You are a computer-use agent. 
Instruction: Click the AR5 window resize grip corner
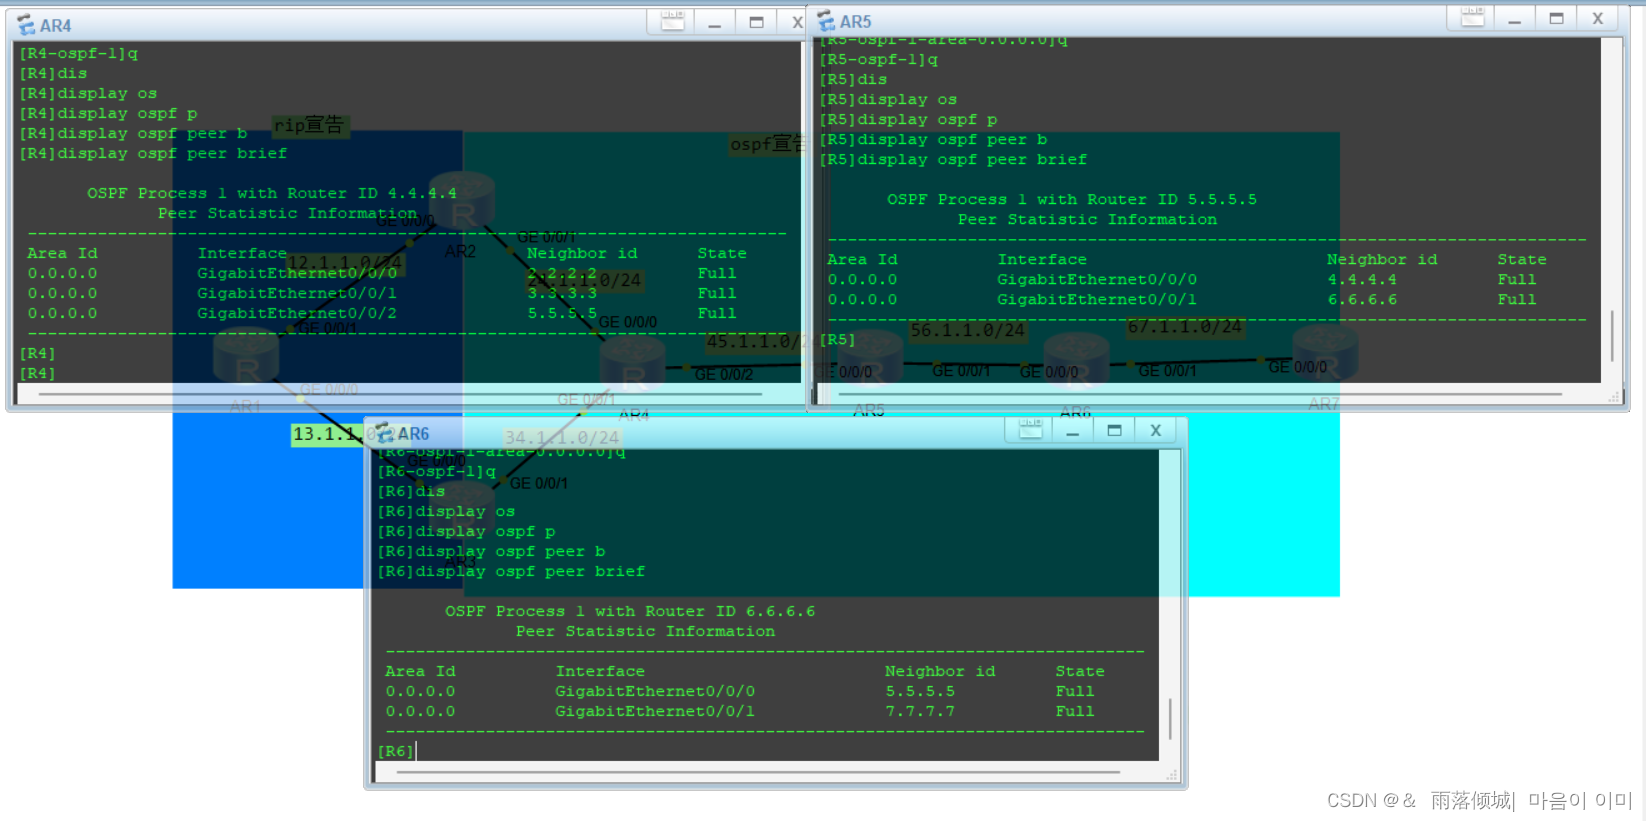(x=1614, y=397)
